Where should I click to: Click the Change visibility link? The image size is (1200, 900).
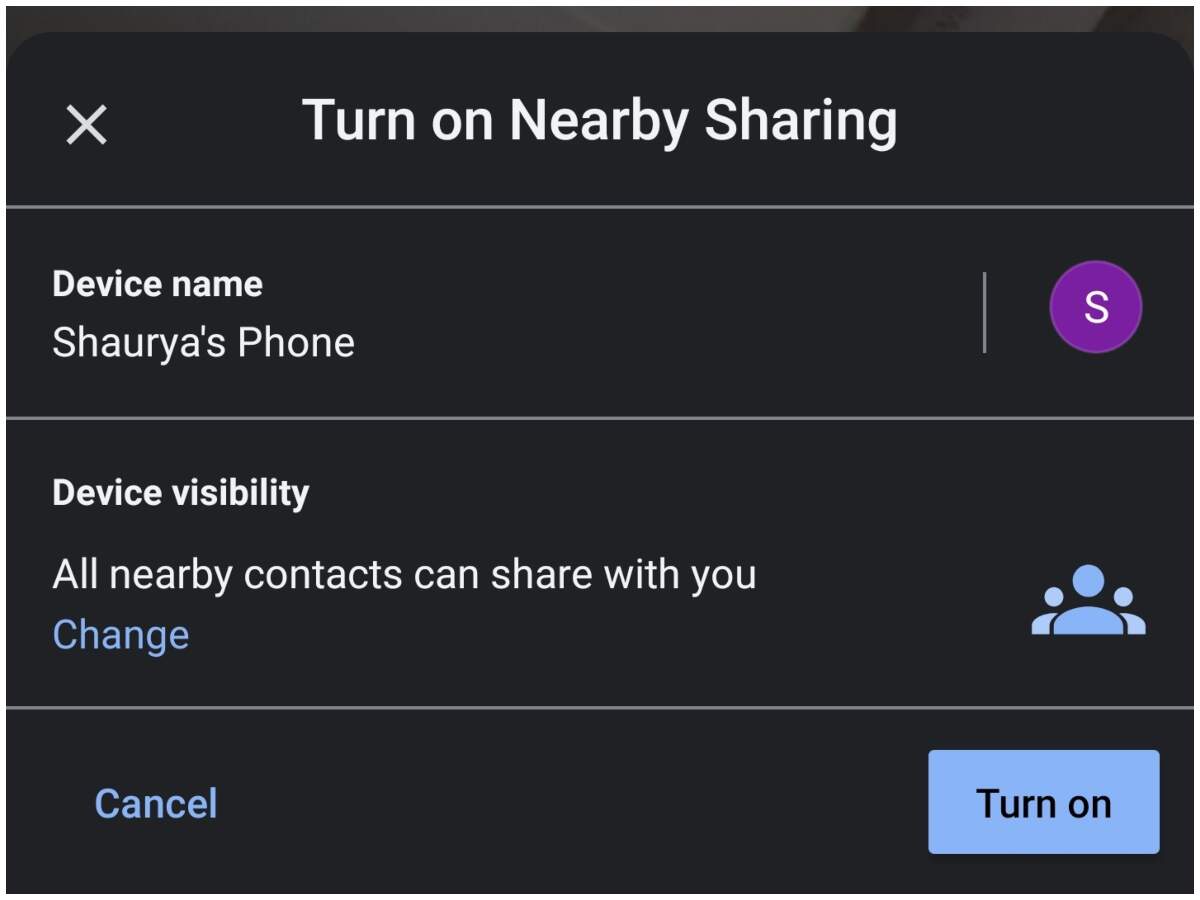click(121, 635)
